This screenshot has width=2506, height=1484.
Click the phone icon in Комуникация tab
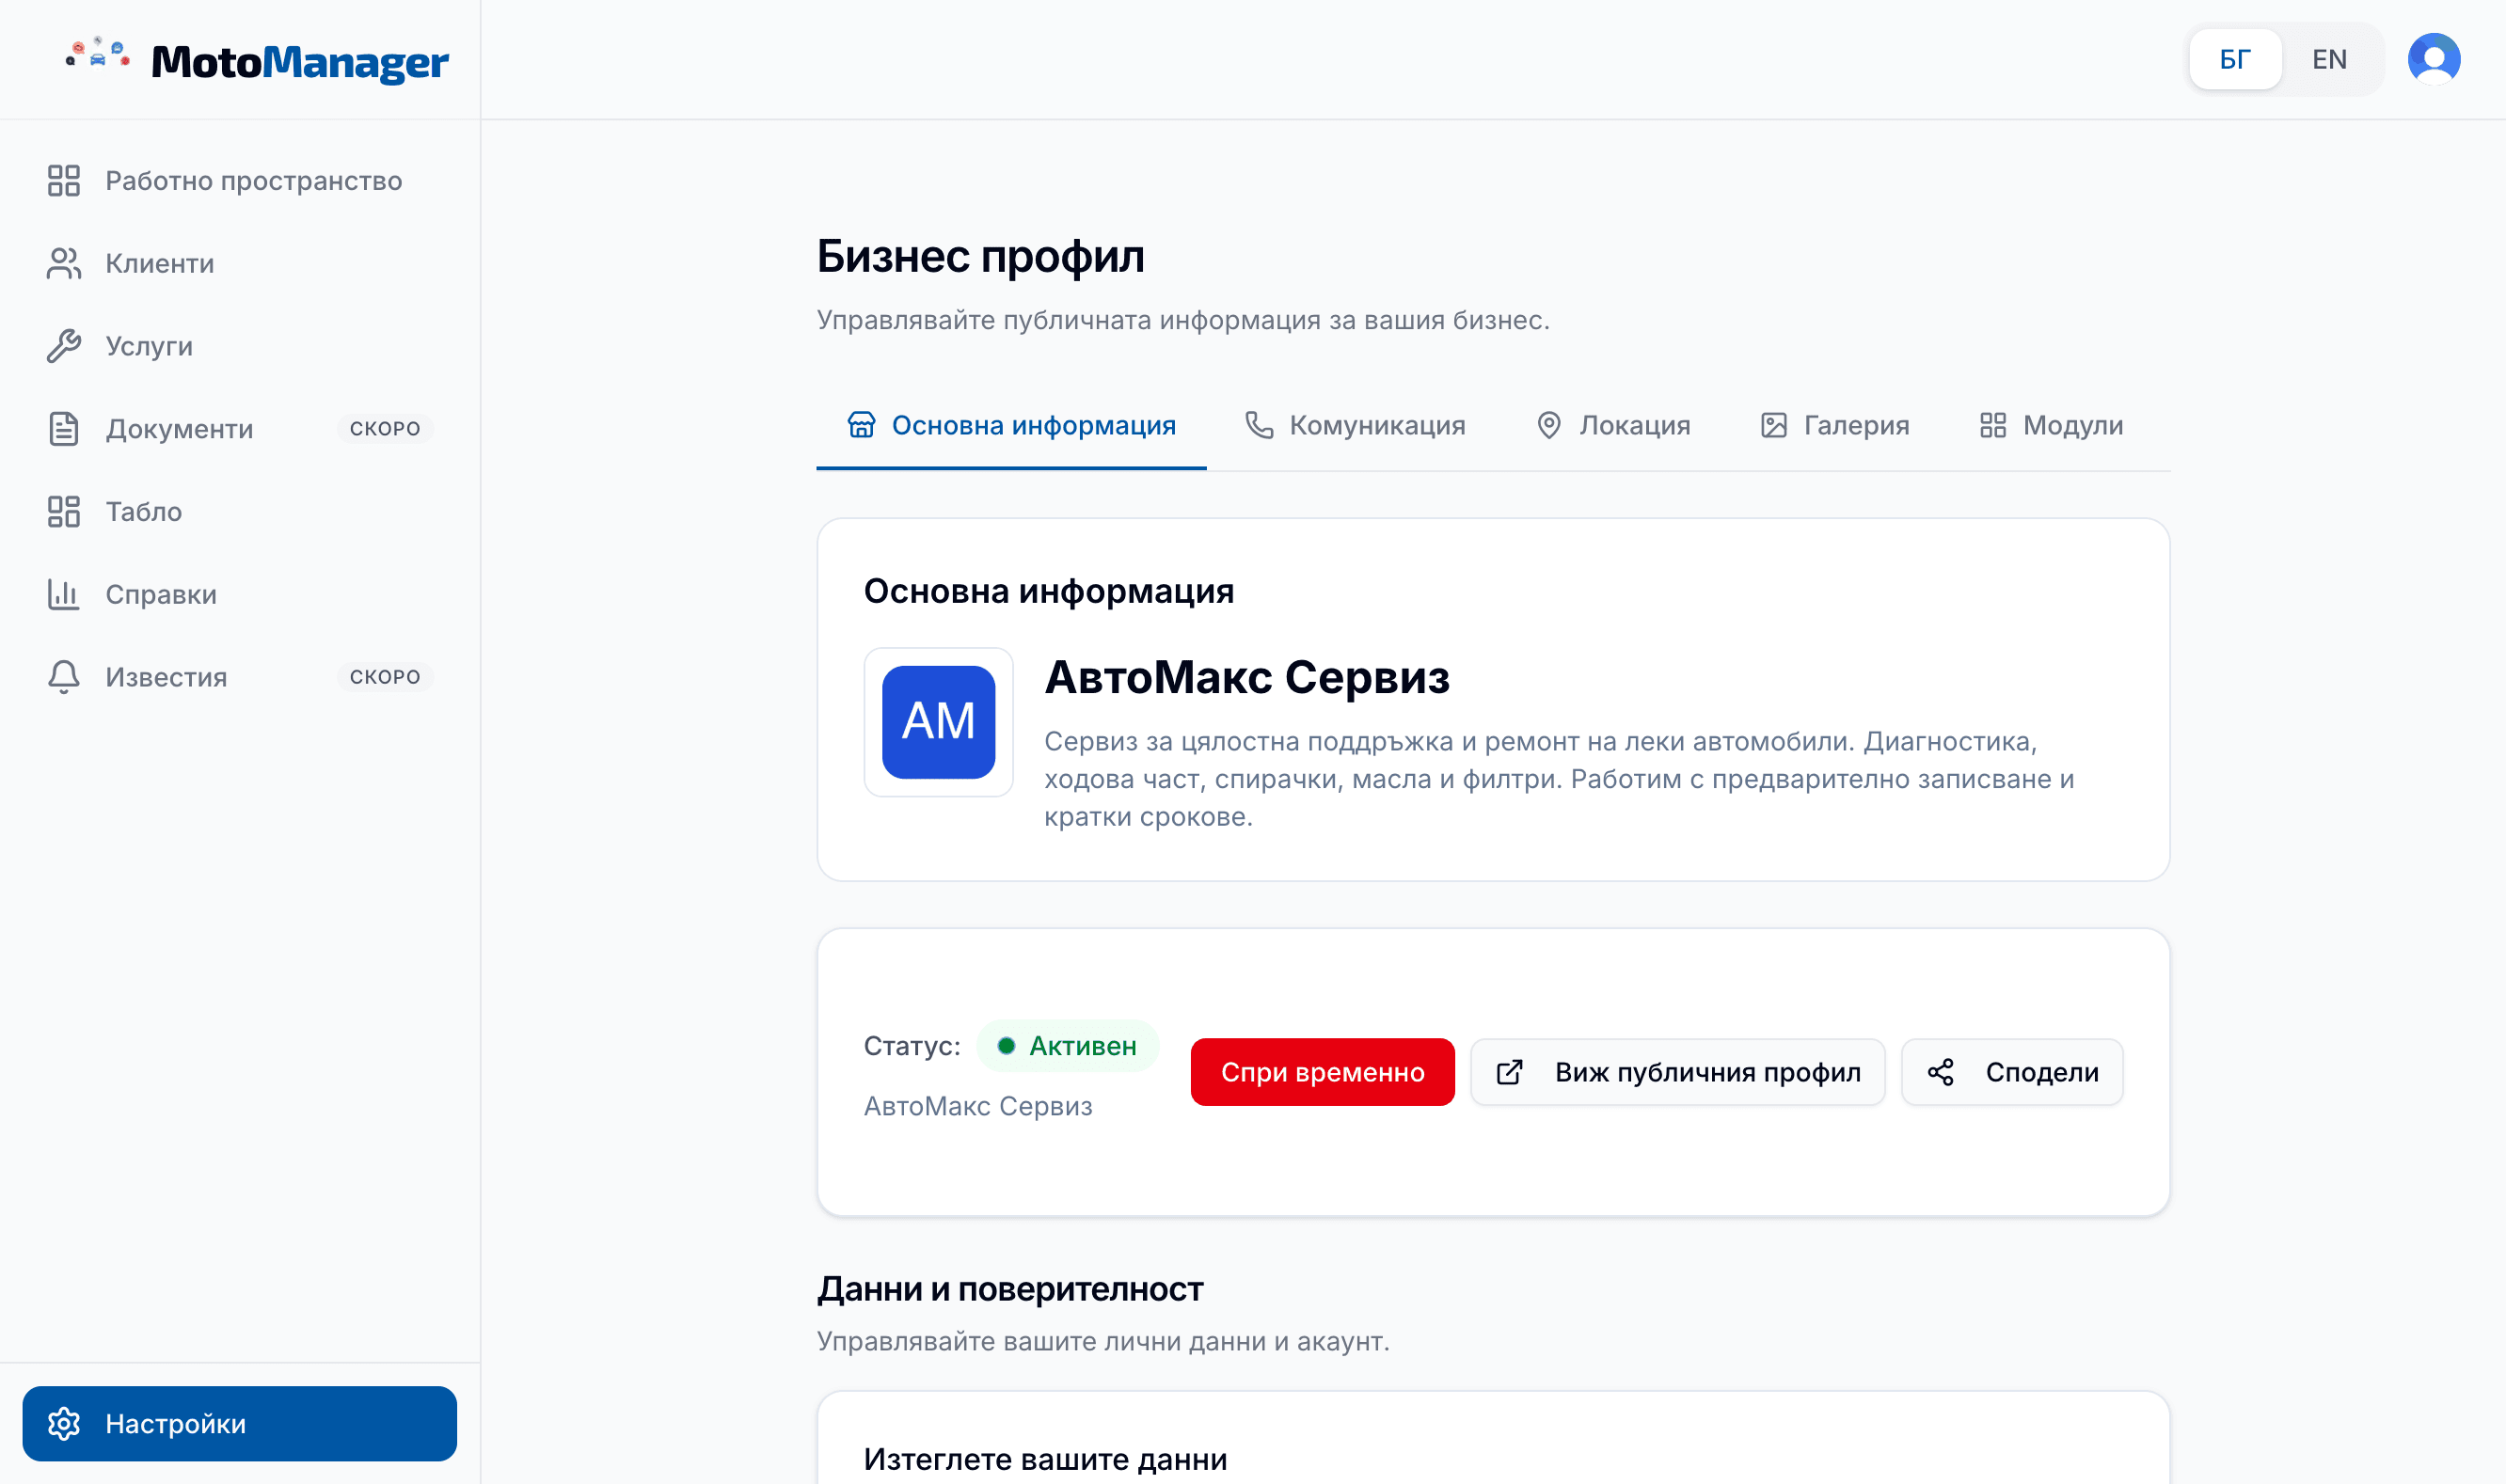(1259, 425)
